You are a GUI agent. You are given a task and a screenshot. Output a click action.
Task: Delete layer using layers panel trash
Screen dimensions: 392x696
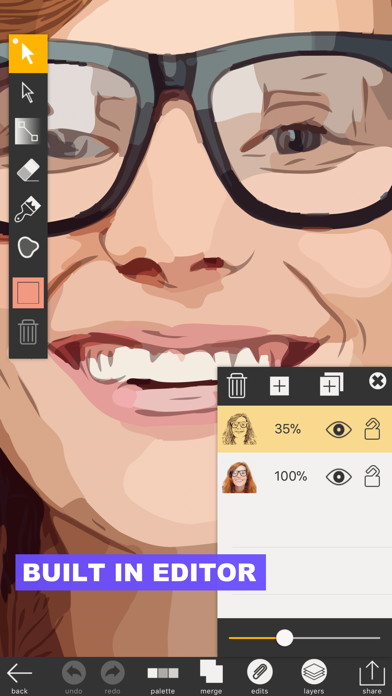point(237,385)
